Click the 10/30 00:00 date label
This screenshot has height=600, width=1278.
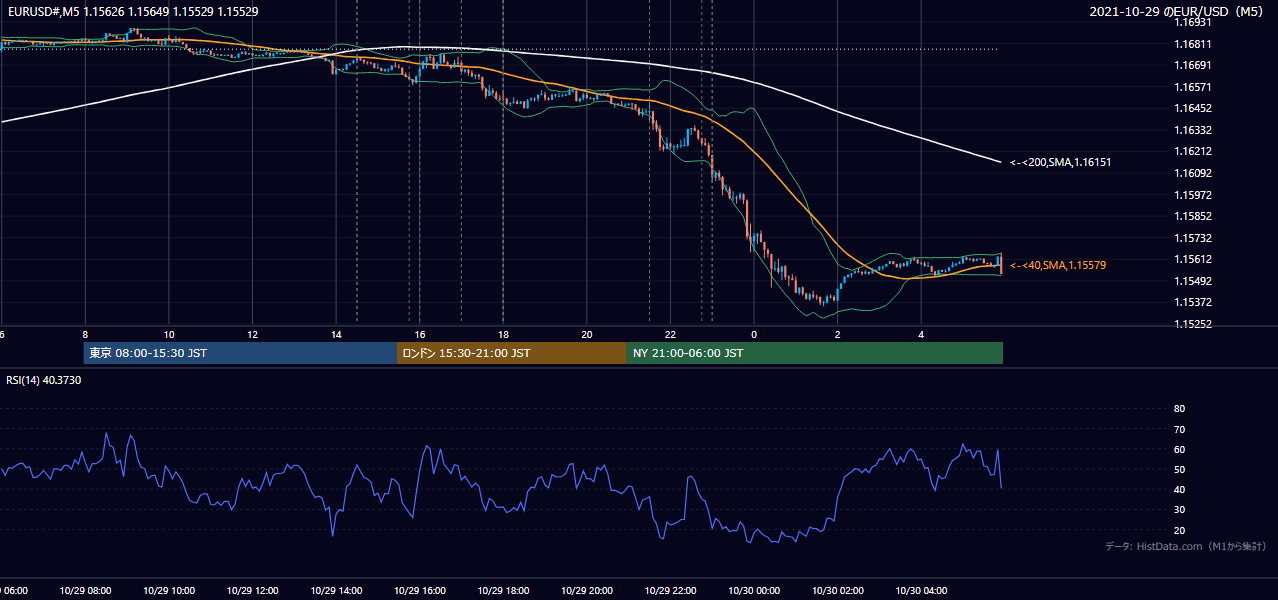click(x=754, y=591)
